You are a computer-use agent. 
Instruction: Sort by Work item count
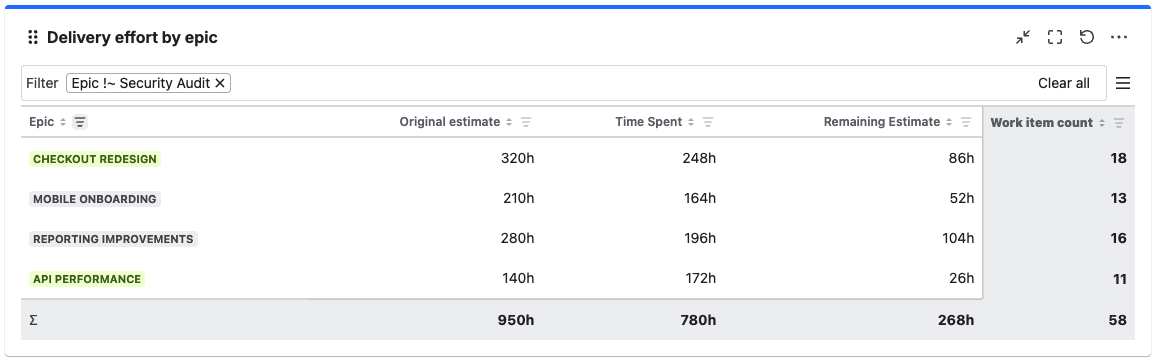(1102, 123)
